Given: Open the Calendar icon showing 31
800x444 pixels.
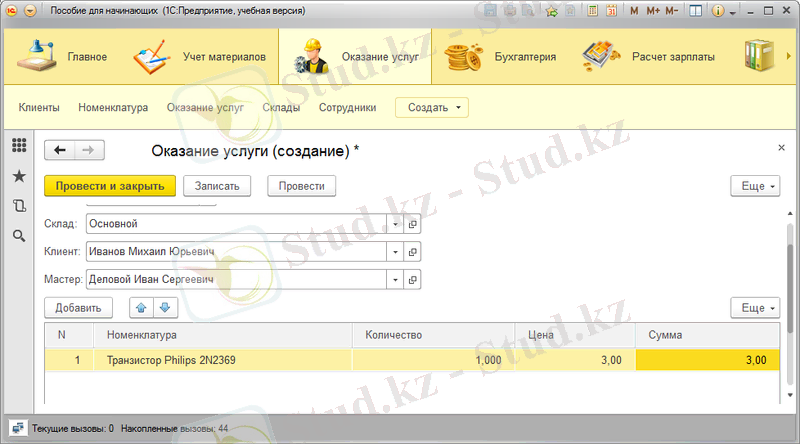Looking at the screenshot, I should tap(611, 11).
